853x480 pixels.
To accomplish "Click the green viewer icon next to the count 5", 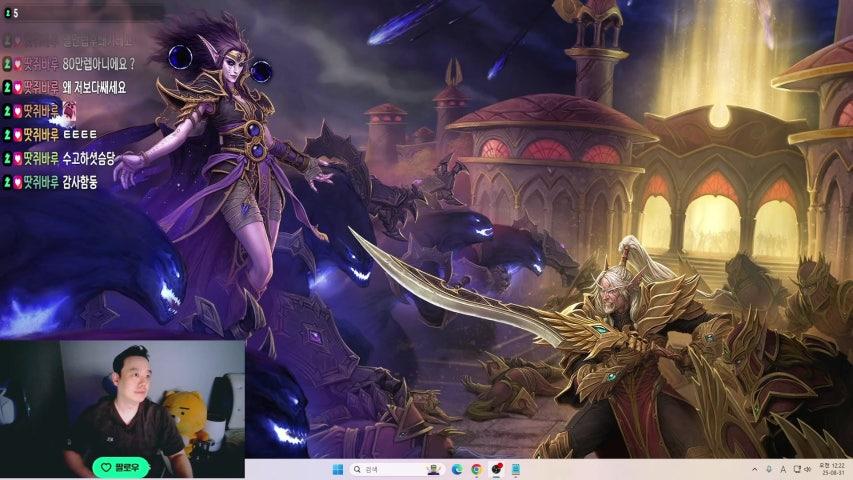I will (x=8, y=13).
